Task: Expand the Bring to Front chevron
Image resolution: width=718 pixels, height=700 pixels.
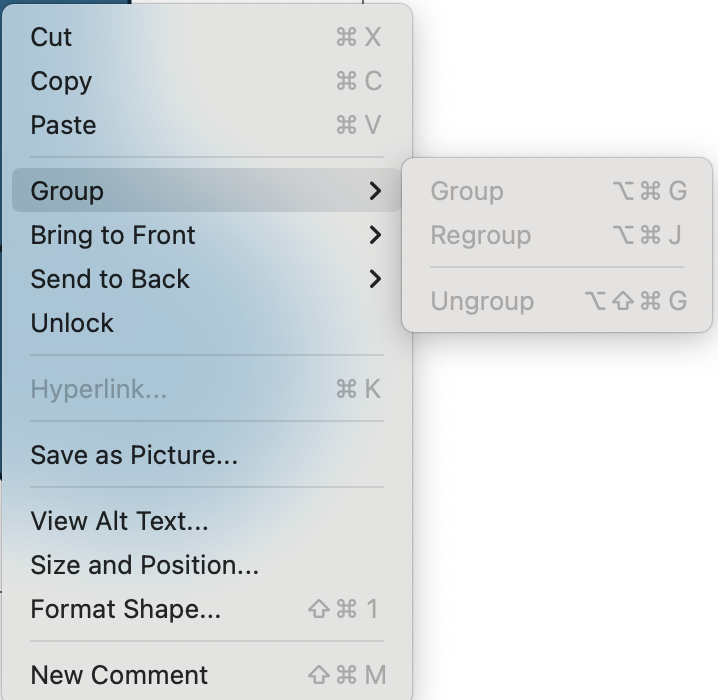Action: tap(375, 235)
